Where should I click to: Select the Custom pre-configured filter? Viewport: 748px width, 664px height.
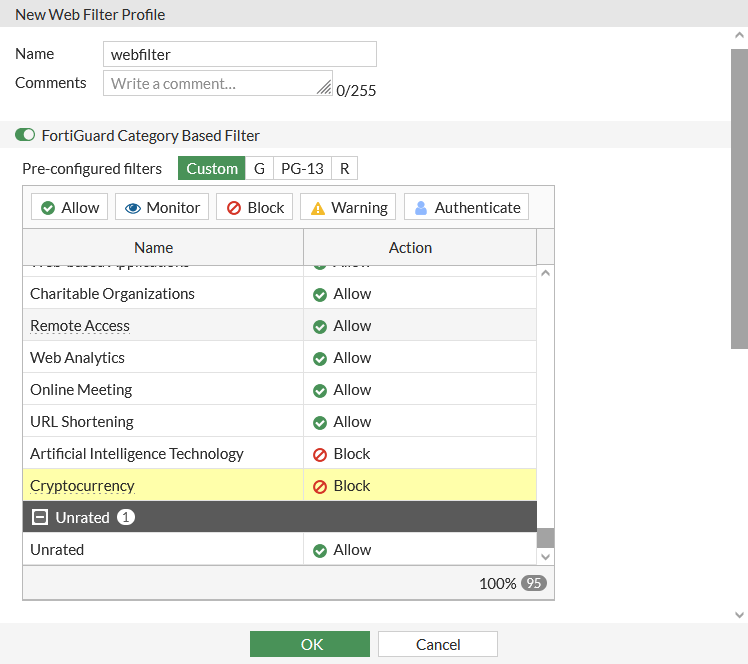pos(212,168)
